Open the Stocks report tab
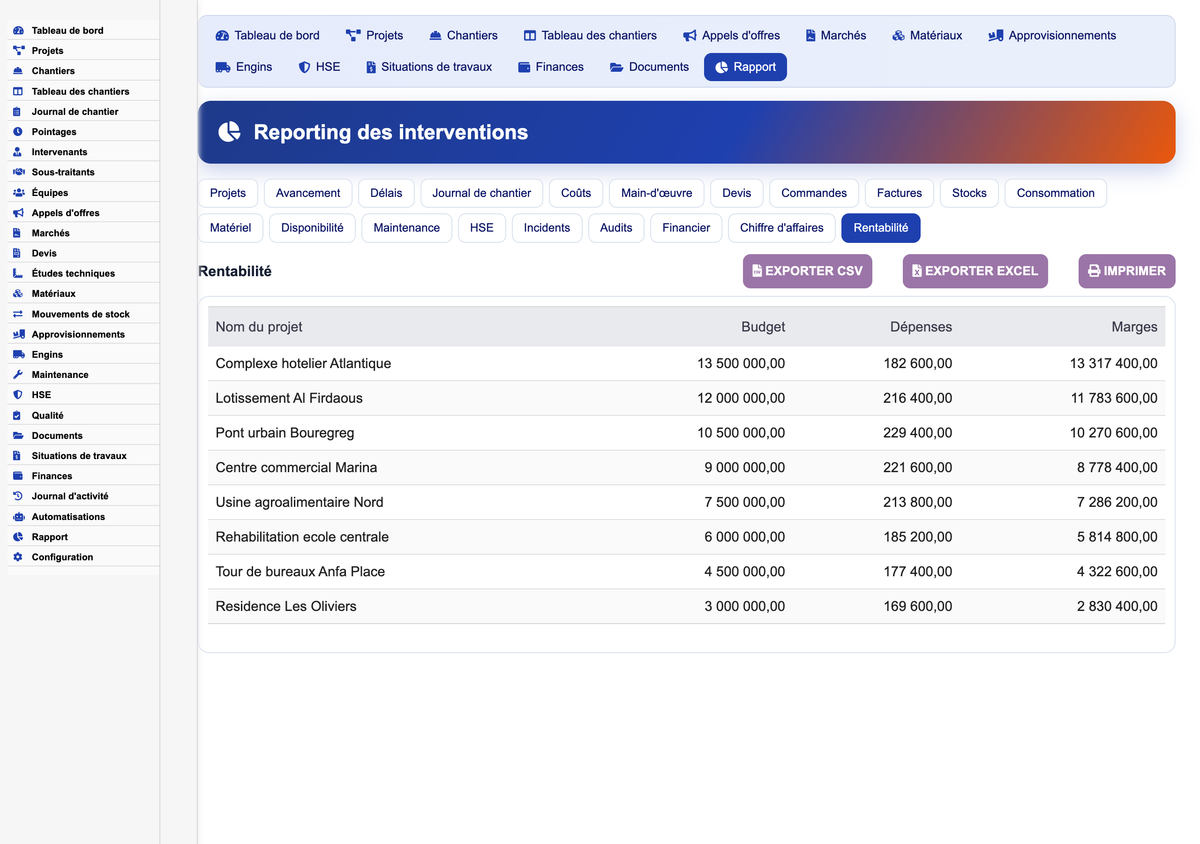Image resolution: width=1200 pixels, height=844 pixels. point(969,193)
